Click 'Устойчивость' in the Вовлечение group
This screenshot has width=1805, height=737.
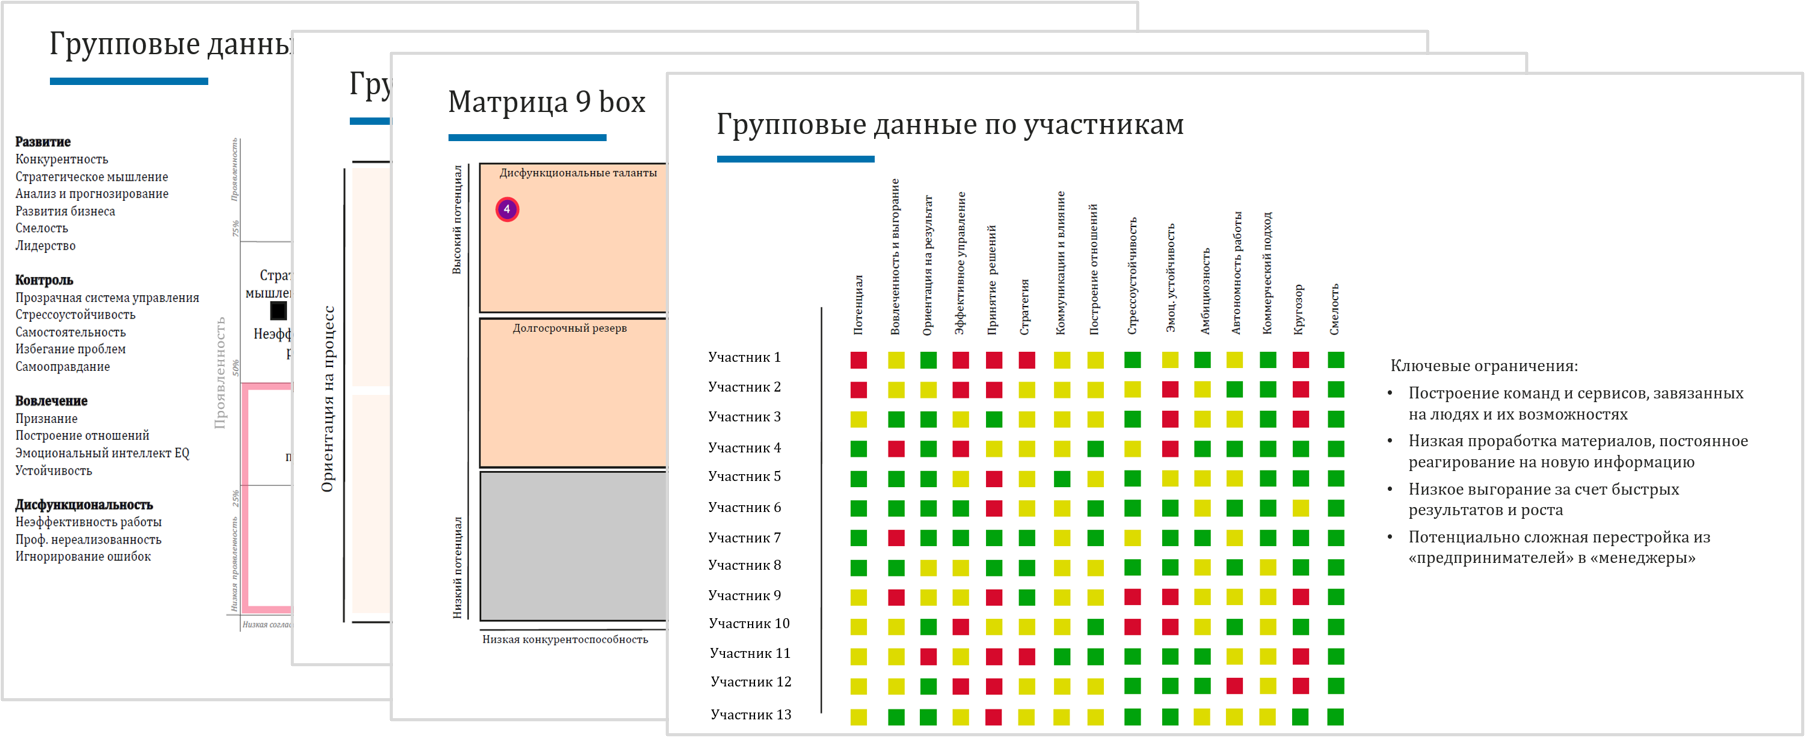point(53,471)
